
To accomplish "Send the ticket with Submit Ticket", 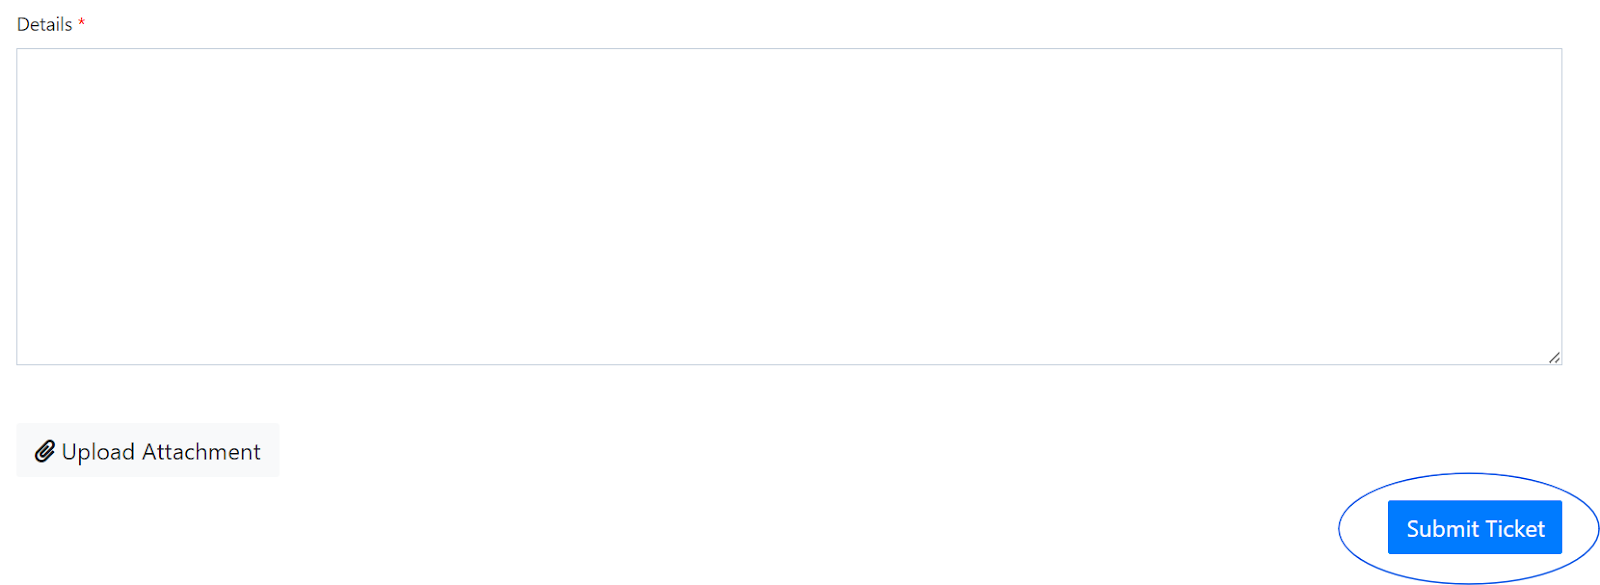I will 1474,528.
